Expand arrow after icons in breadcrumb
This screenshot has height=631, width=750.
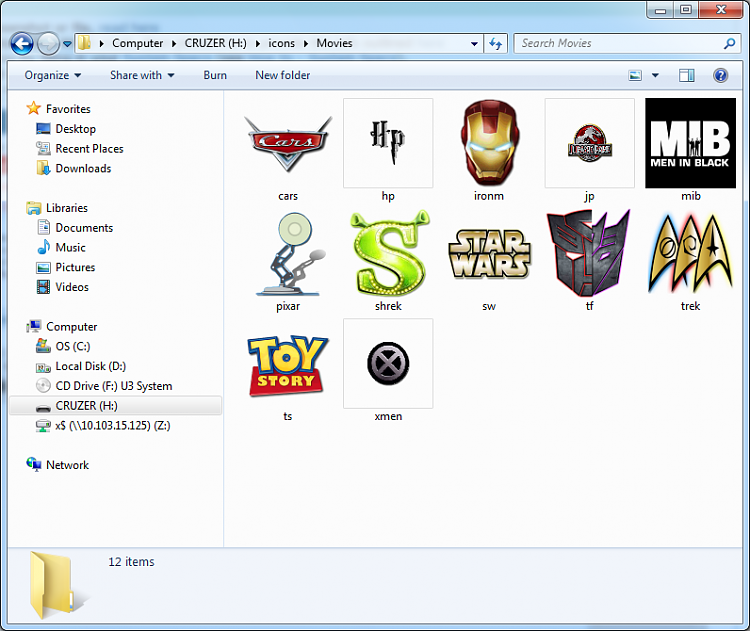coord(306,44)
